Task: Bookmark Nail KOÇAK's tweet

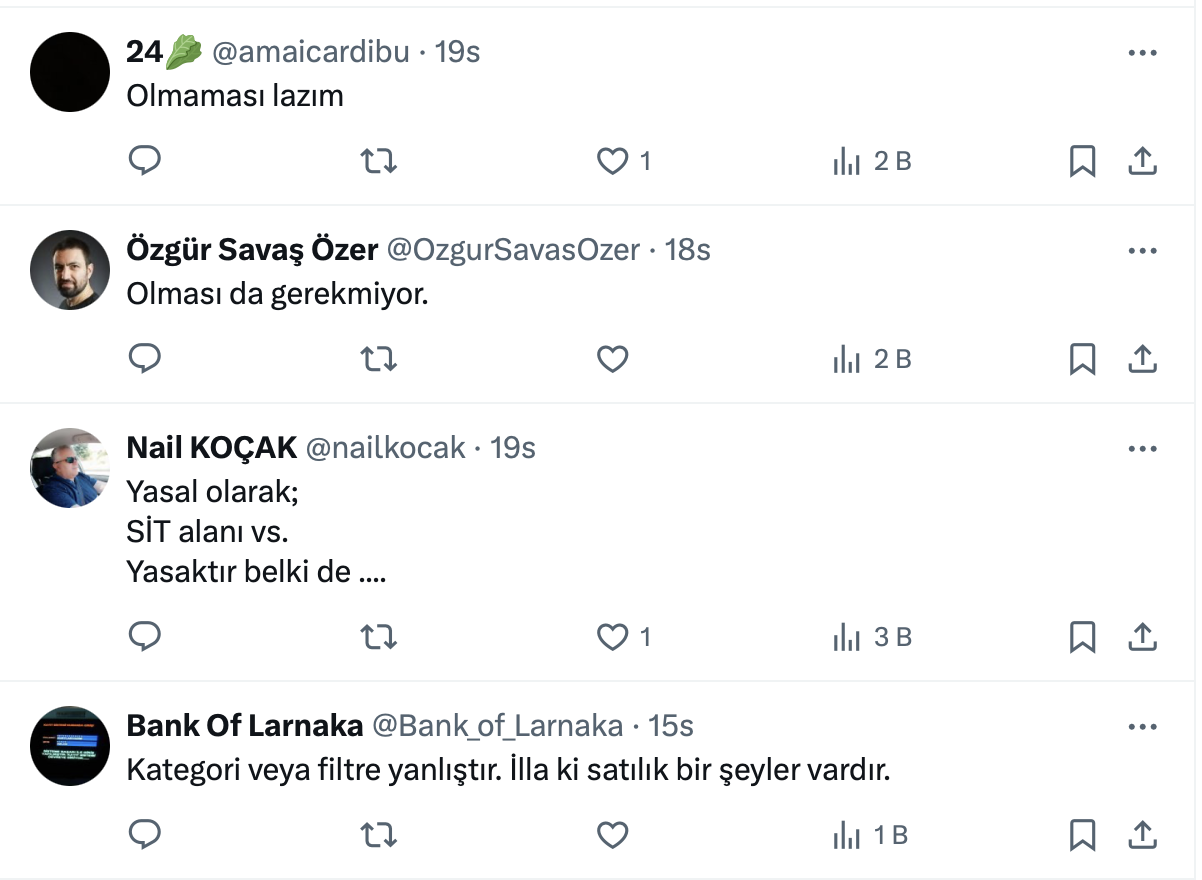Action: click(x=1082, y=636)
